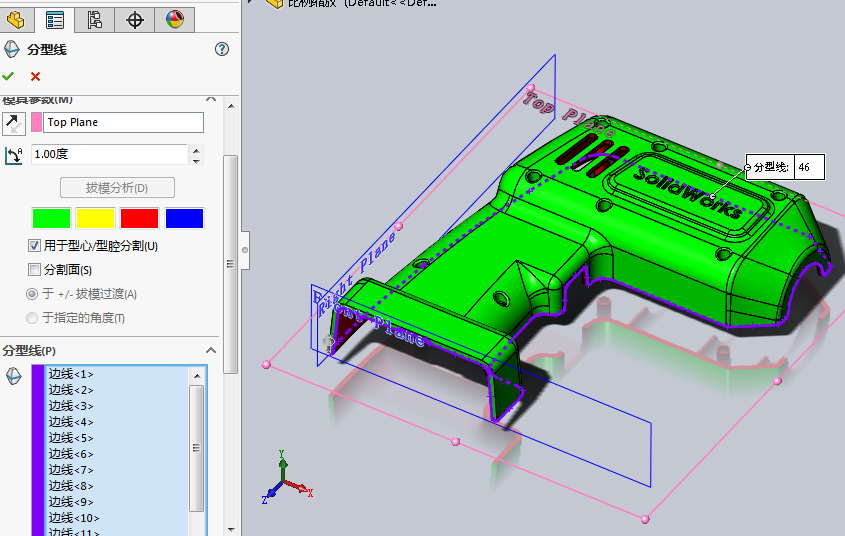Click the parting line edges icon beside list
845x536 pixels.
pos(13,376)
